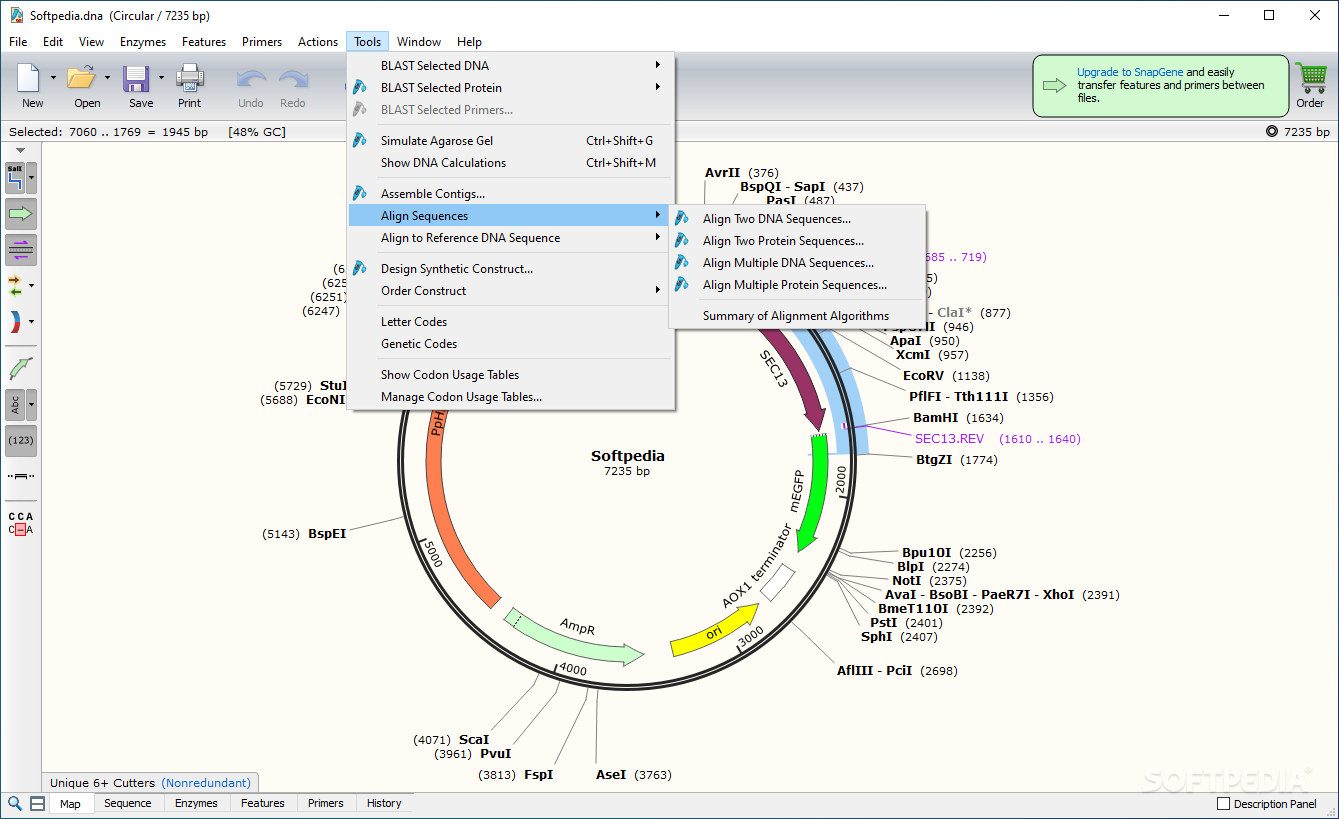Image resolution: width=1339 pixels, height=819 pixels.
Task: Click the Order shopping cart icon
Action: point(1310,78)
